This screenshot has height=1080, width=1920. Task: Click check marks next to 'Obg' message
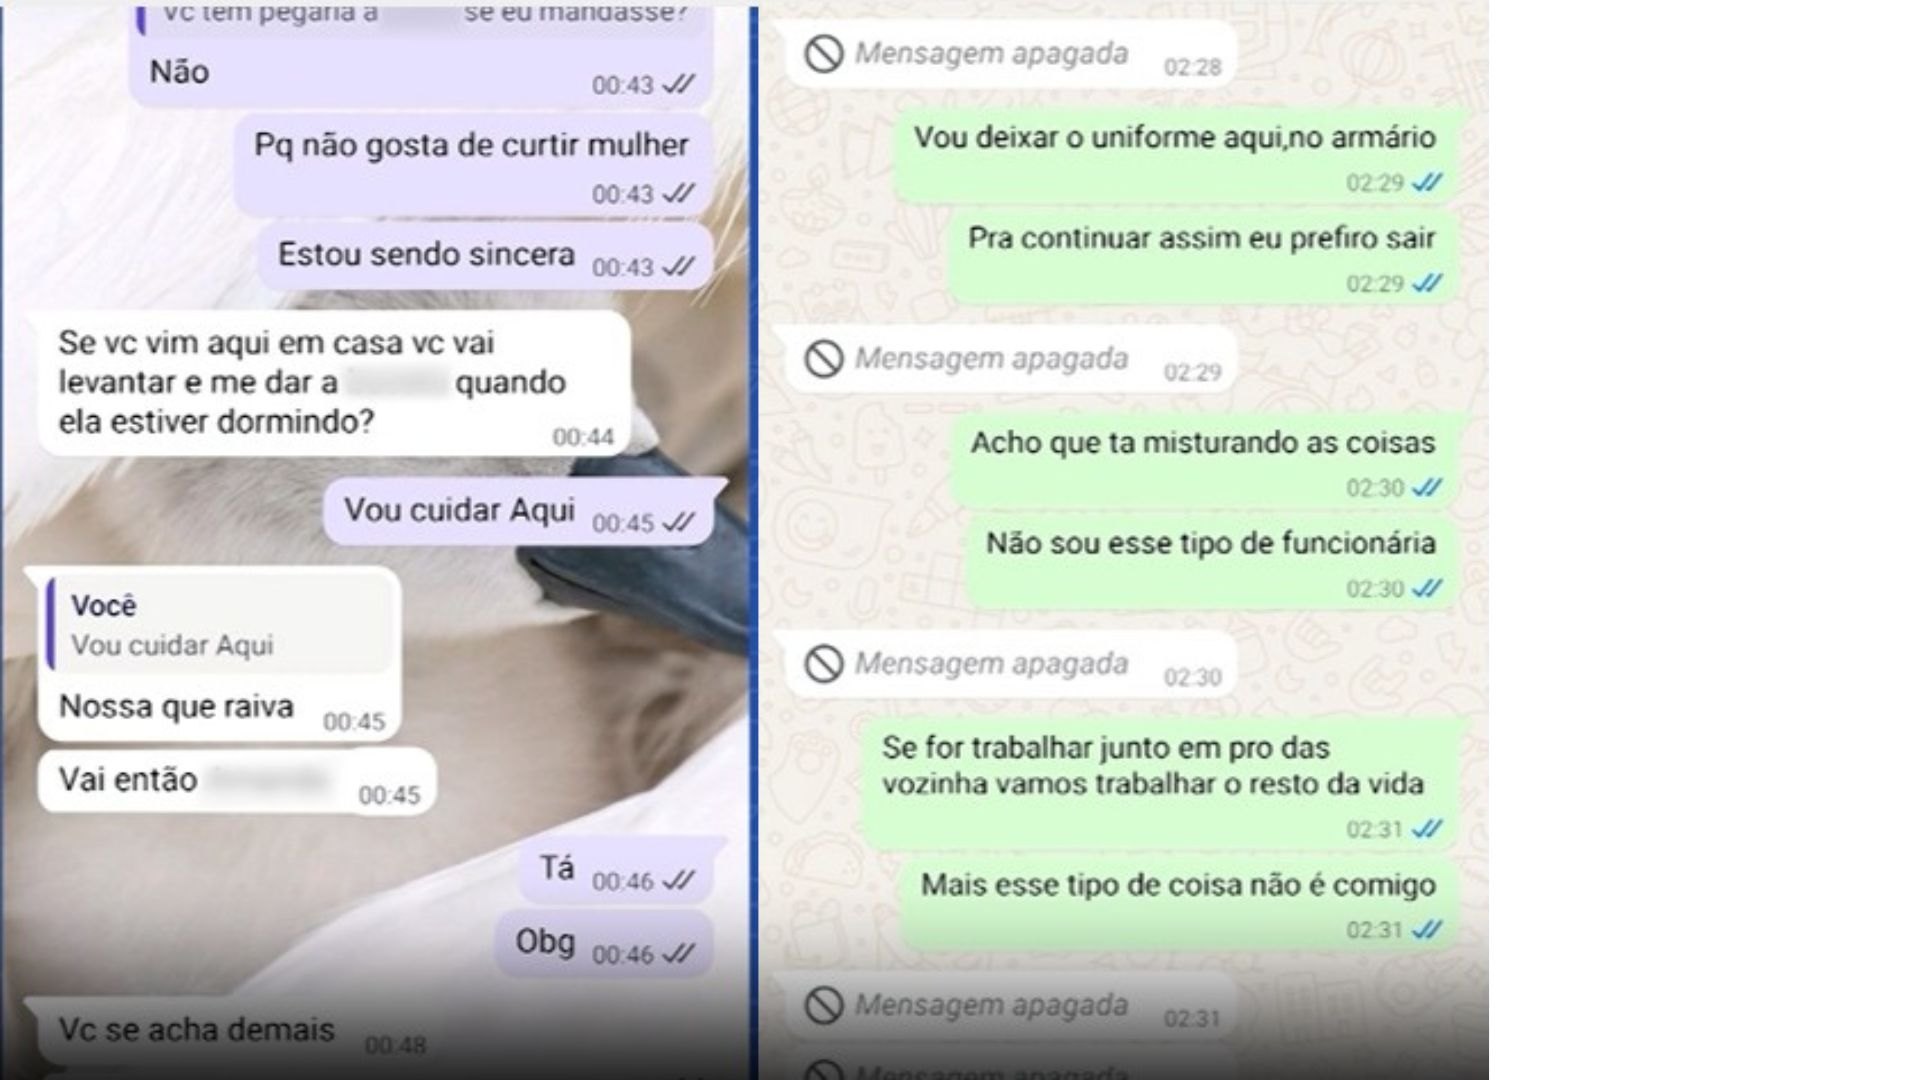click(679, 955)
